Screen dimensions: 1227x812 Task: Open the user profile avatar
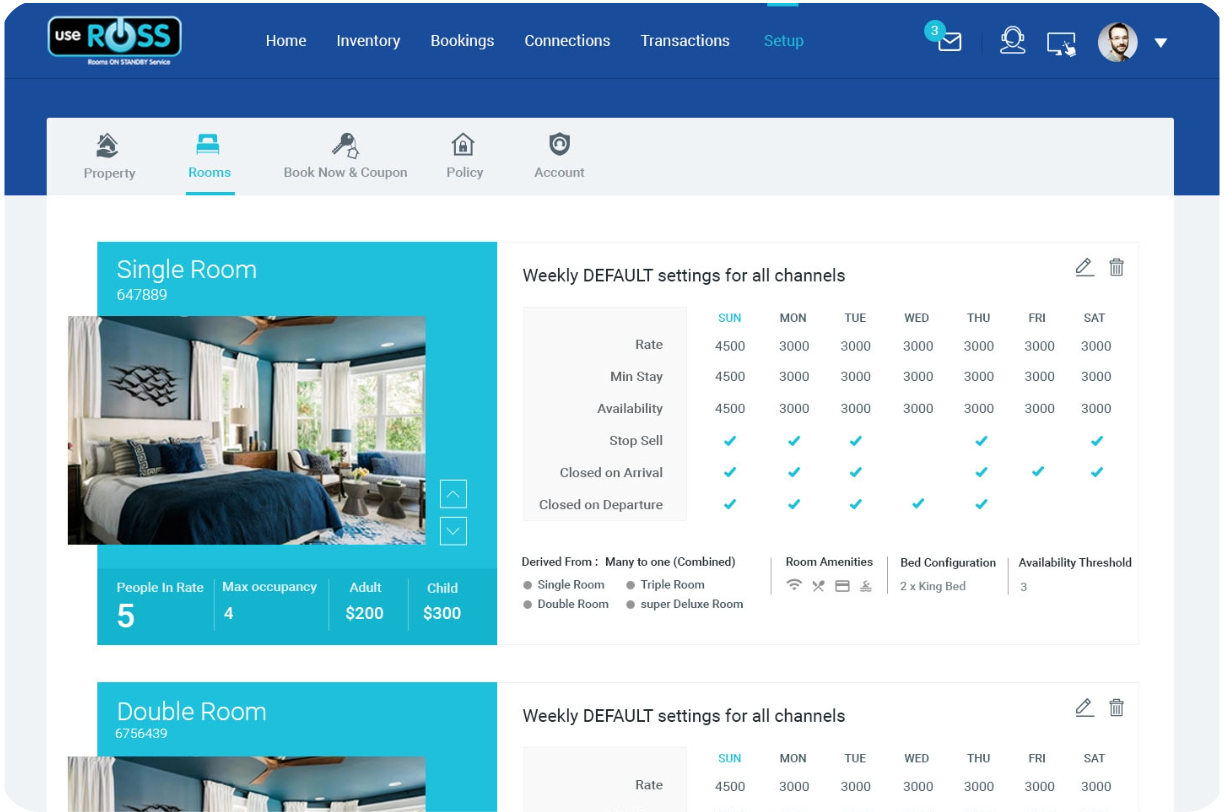click(x=1117, y=42)
